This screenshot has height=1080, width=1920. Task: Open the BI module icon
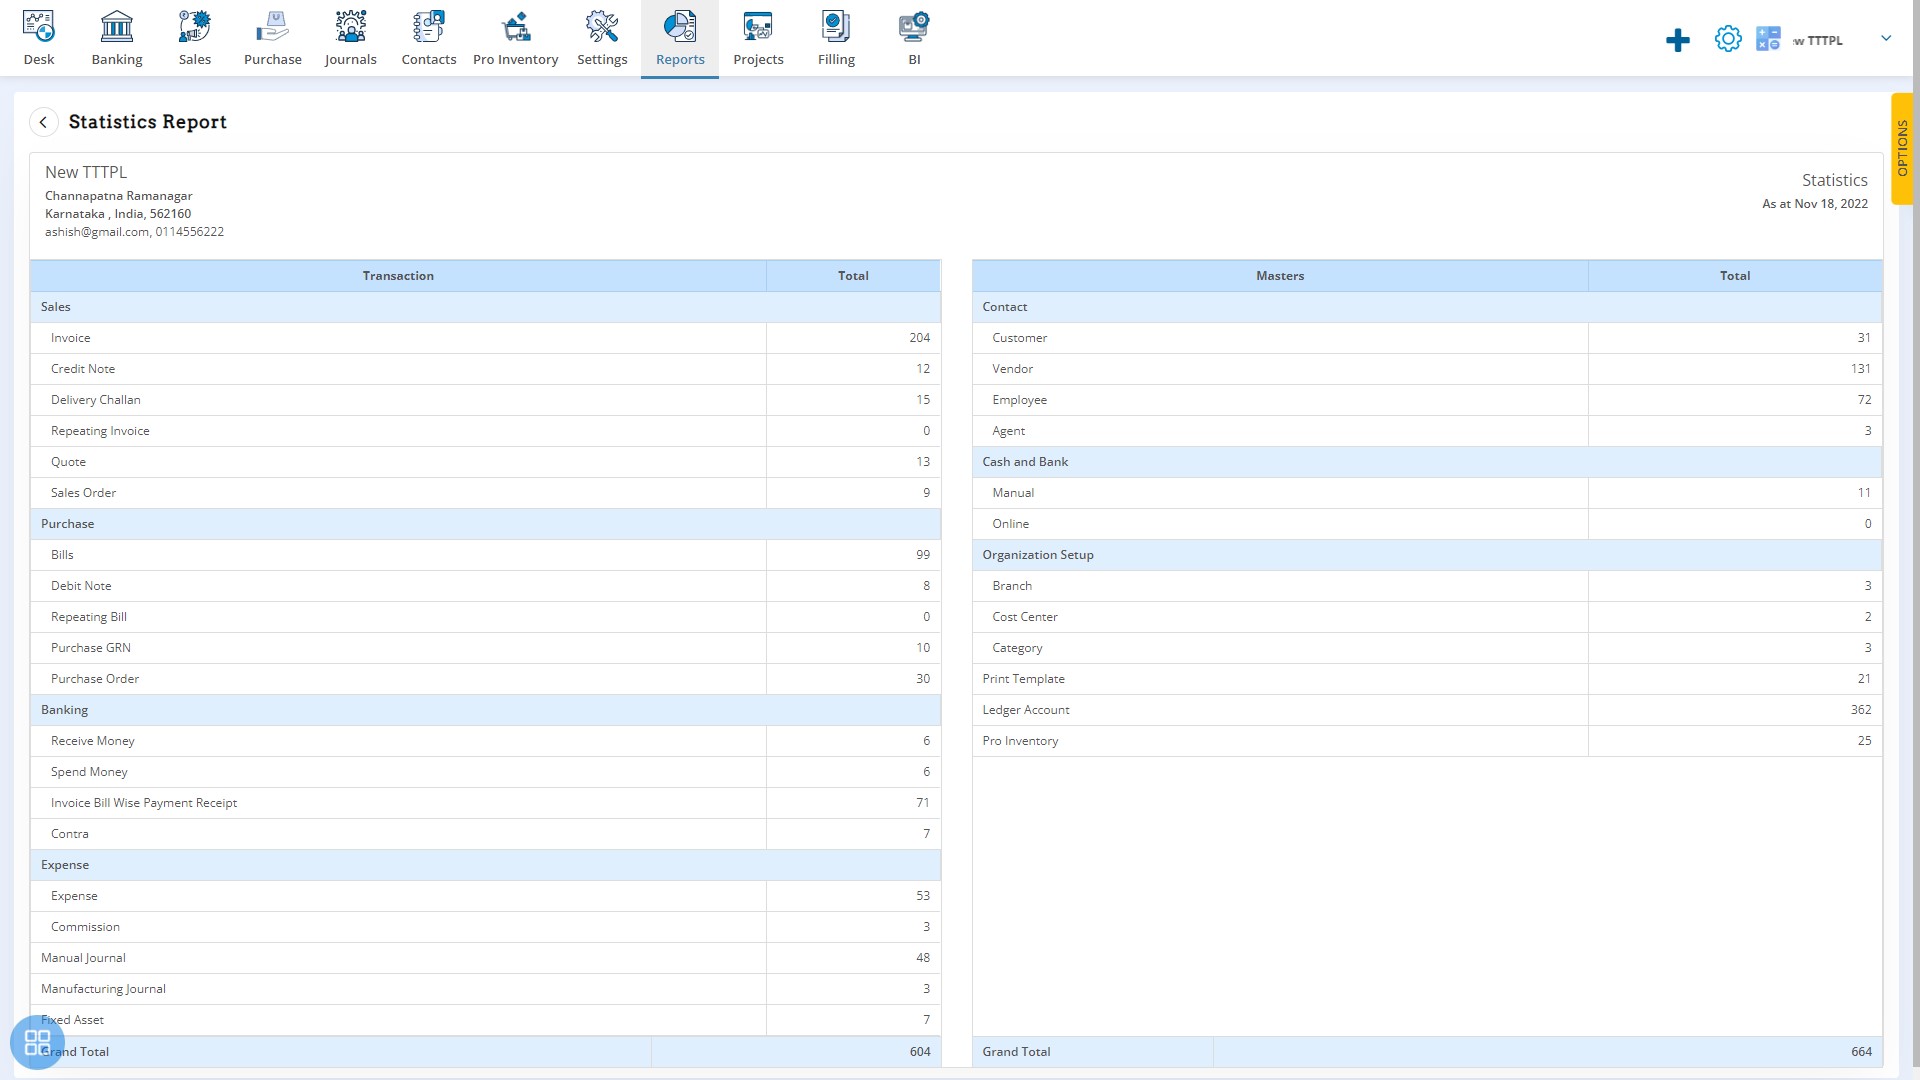coord(914,27)
